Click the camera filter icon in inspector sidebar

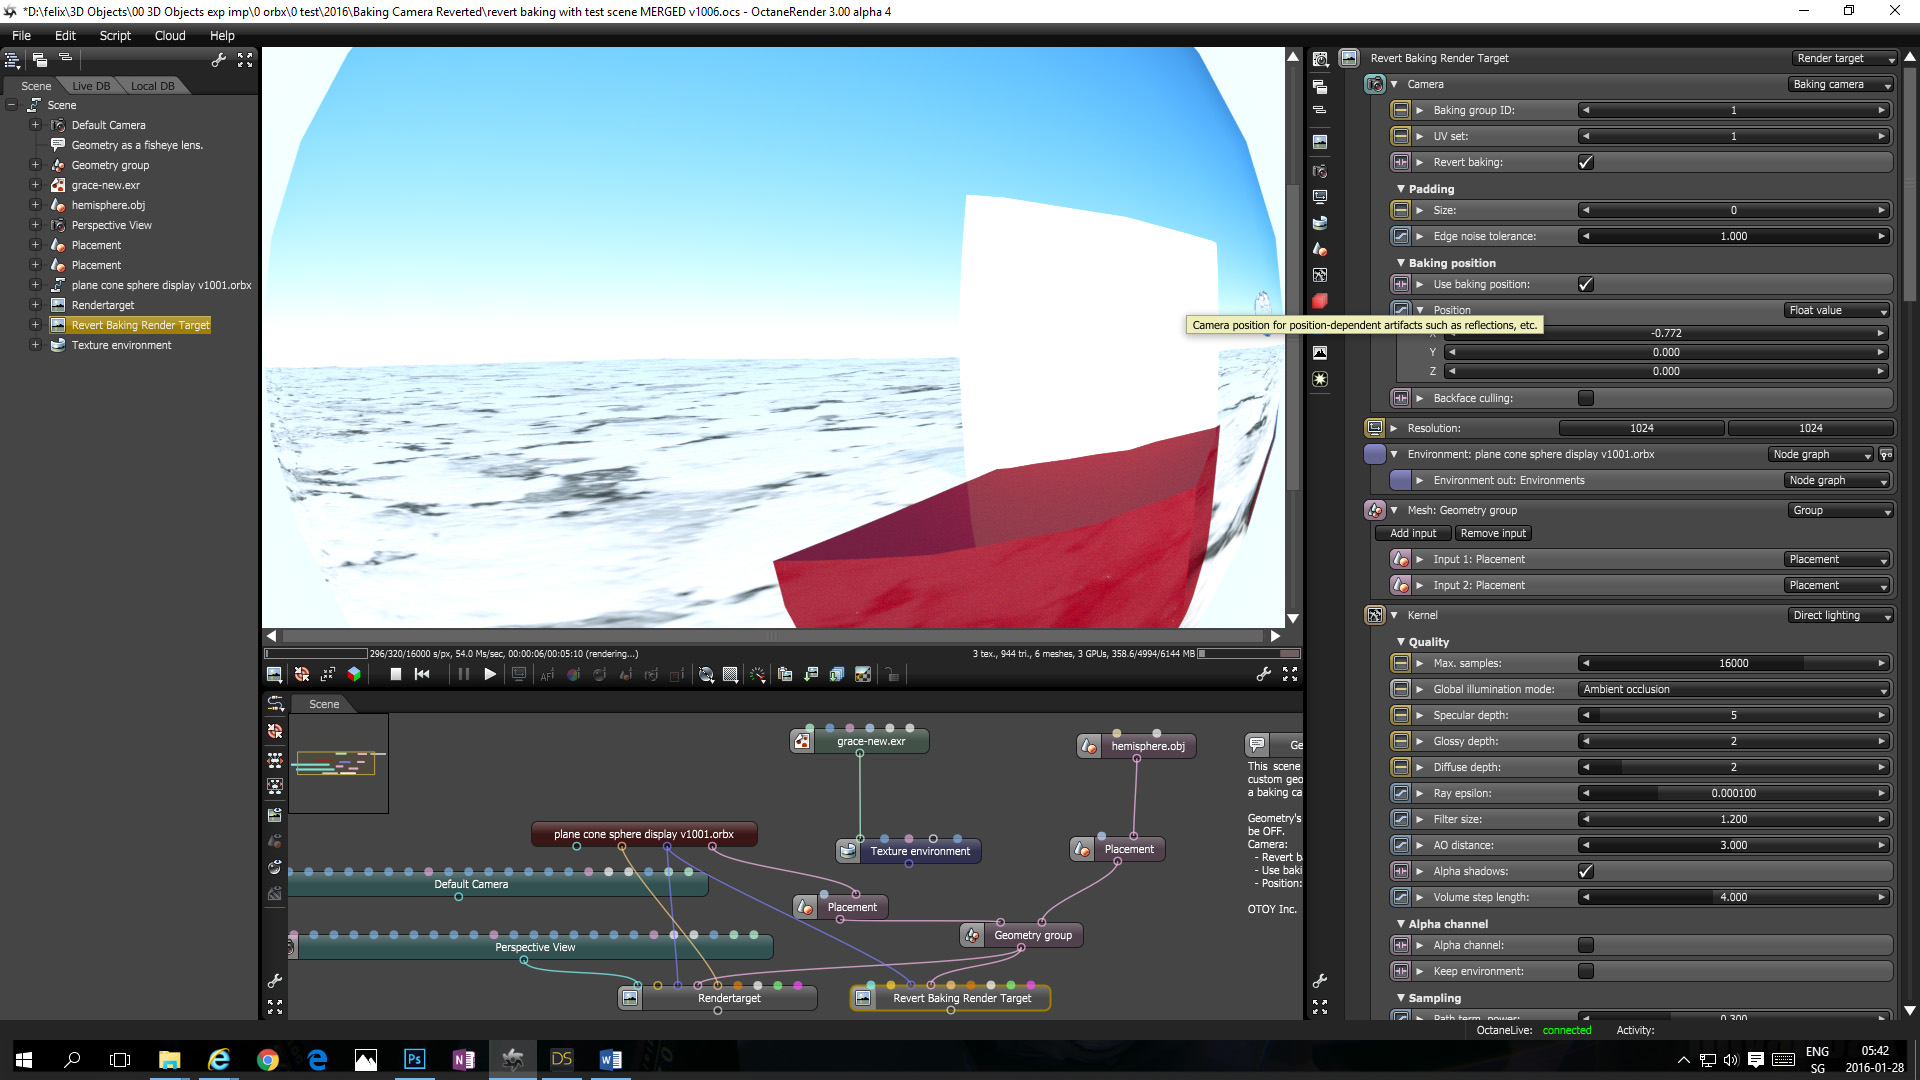coord(1320,171)
